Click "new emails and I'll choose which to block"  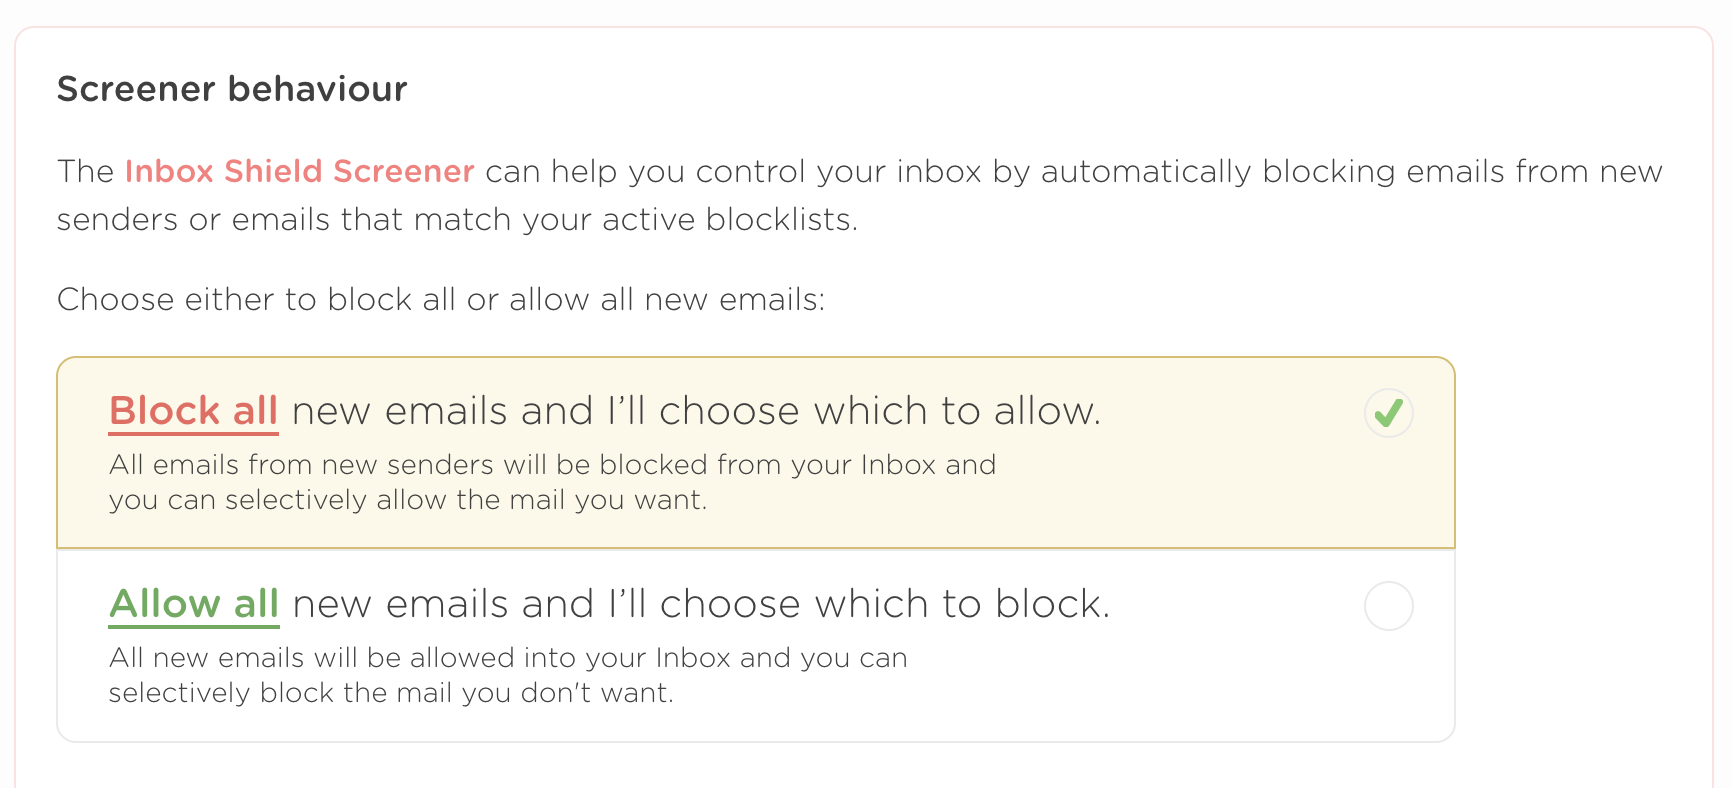click(x=701, y=604)
